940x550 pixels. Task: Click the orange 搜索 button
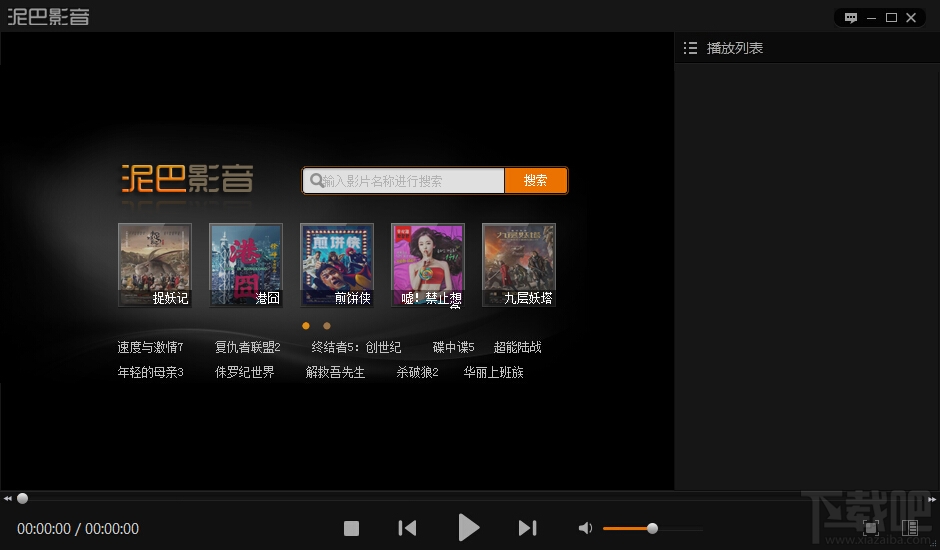[536, 181]
